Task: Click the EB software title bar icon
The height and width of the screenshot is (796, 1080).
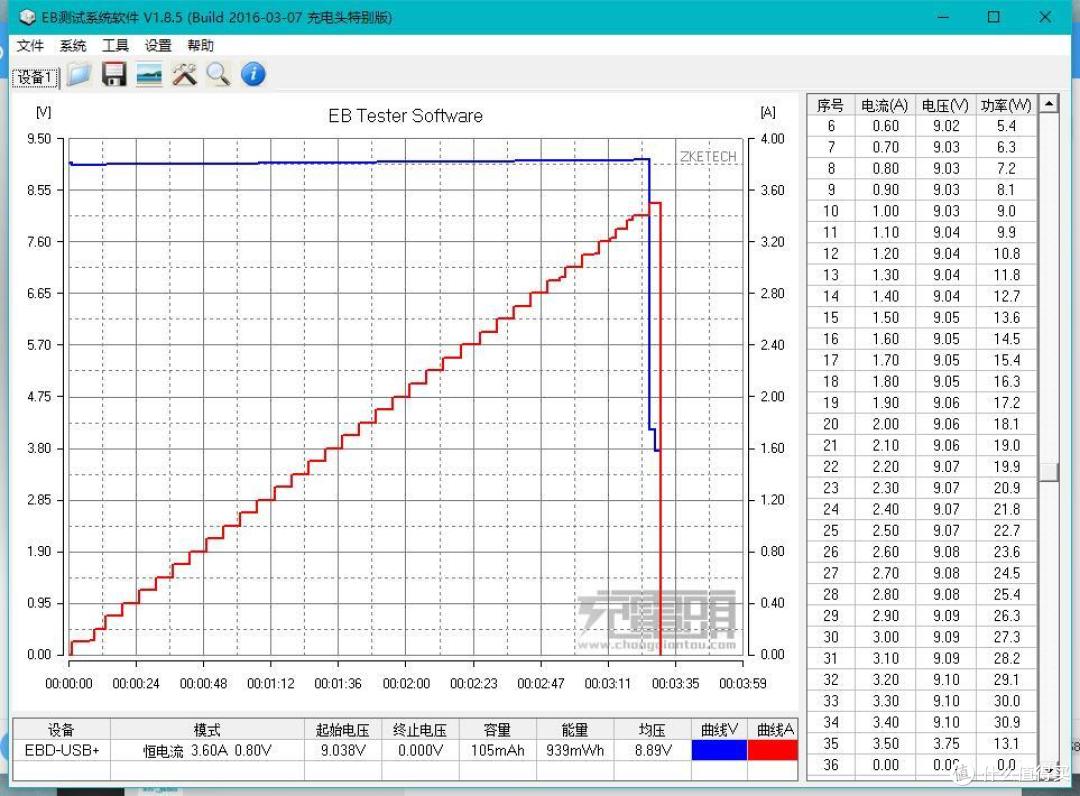Action: pyautogui.click(x=27, y=17)
